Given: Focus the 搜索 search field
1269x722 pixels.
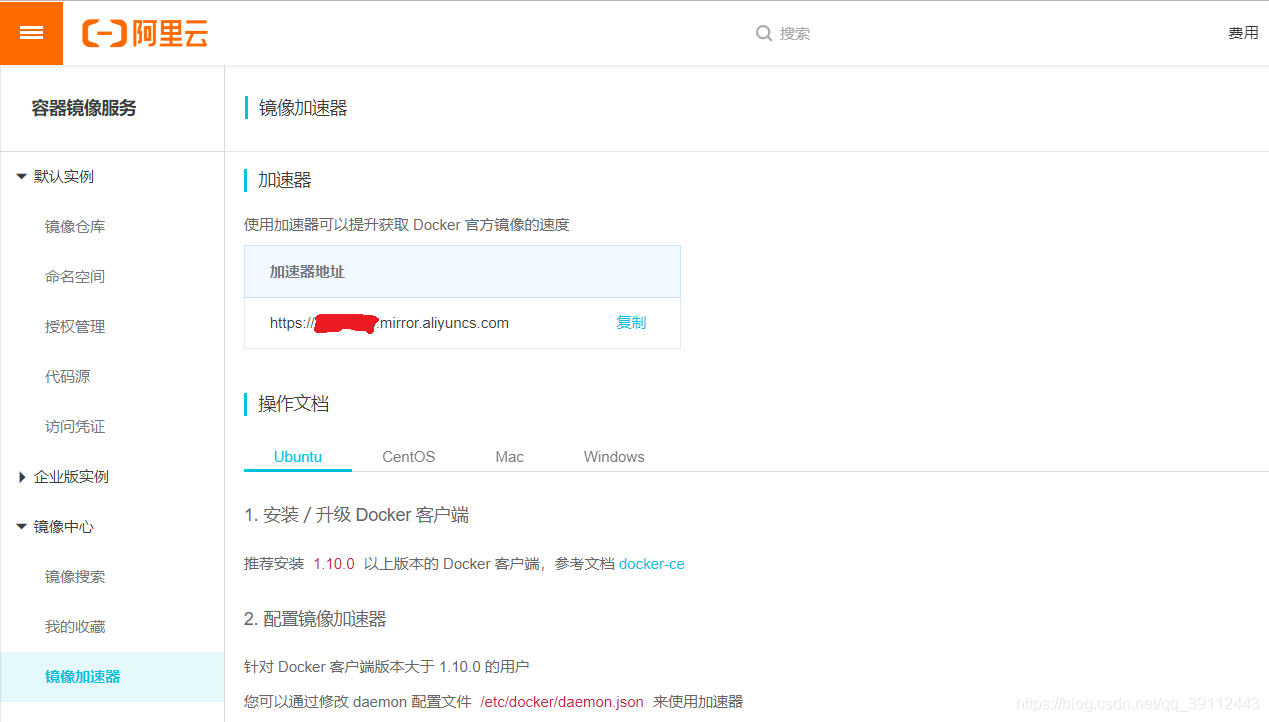Looking at the screenshot, I should [x=795, y=33].
